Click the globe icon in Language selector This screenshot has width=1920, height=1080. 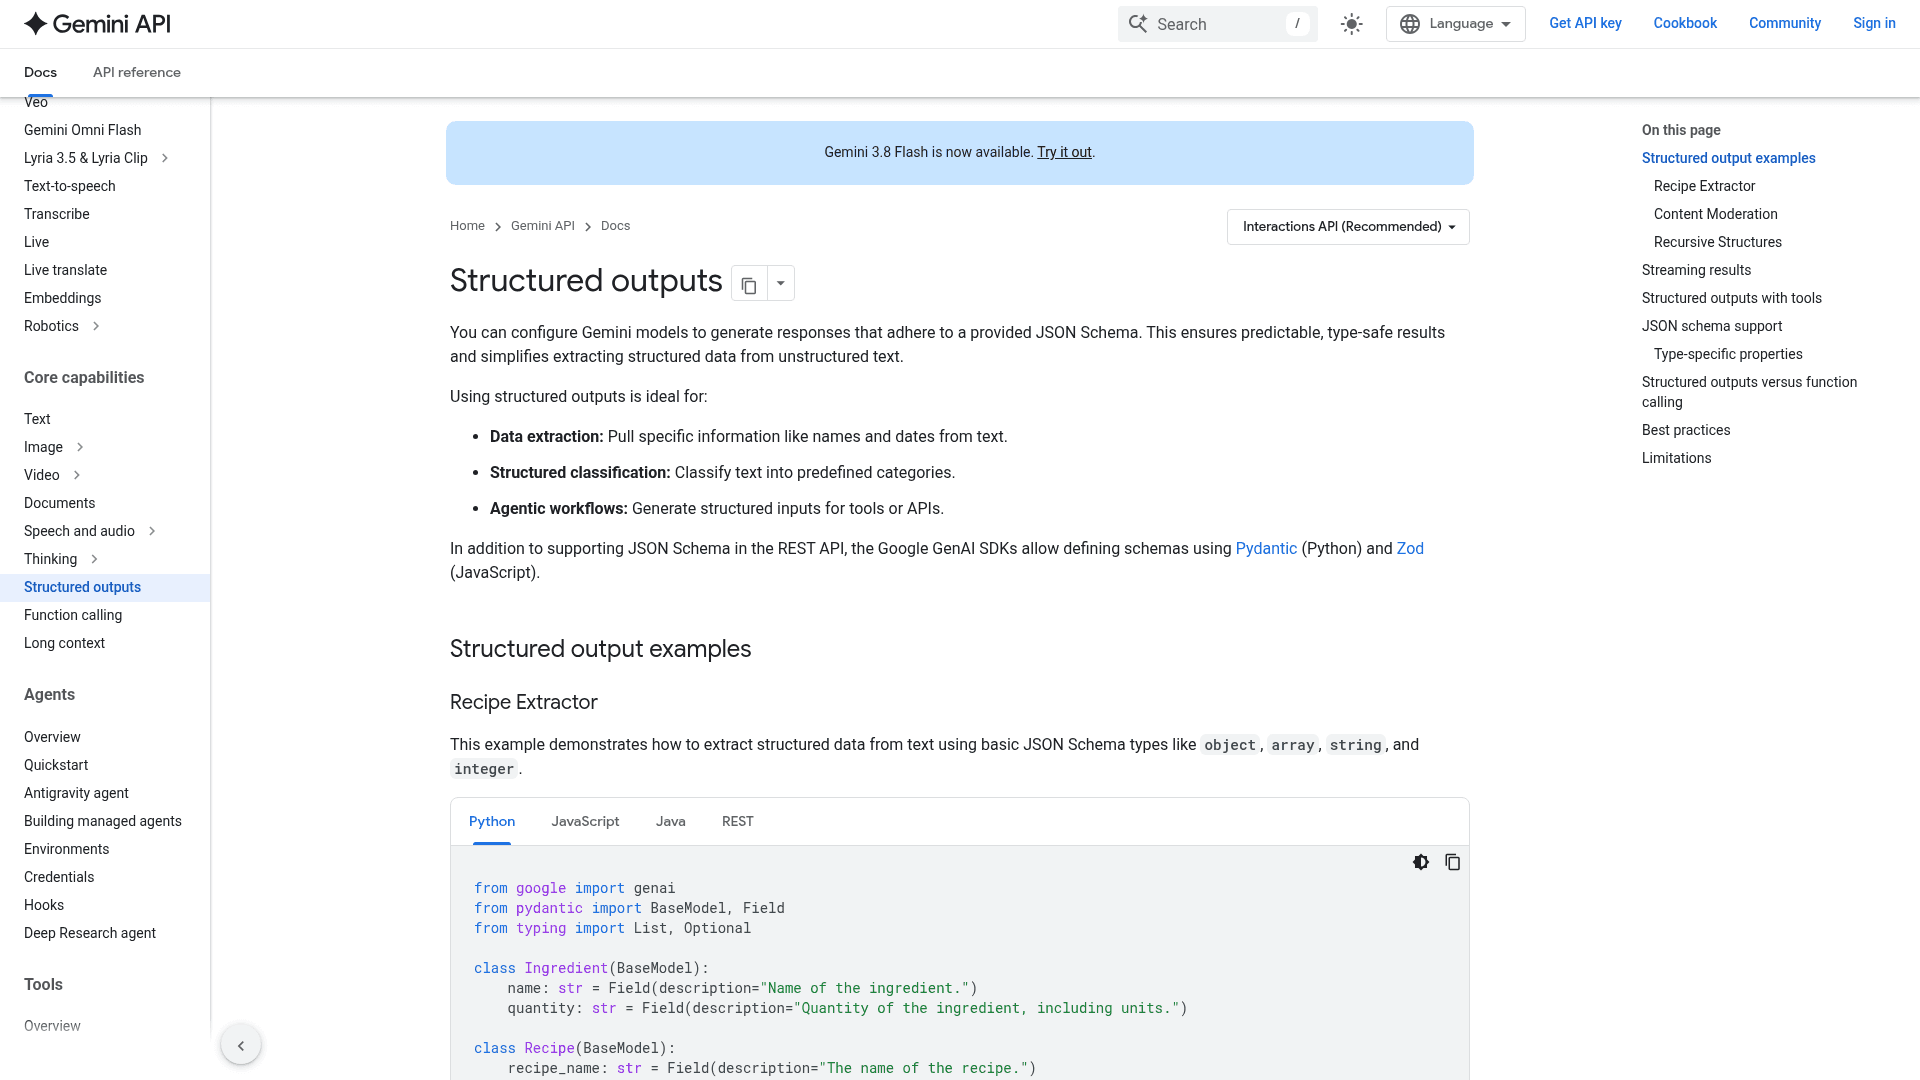(x=1410, y=24)
